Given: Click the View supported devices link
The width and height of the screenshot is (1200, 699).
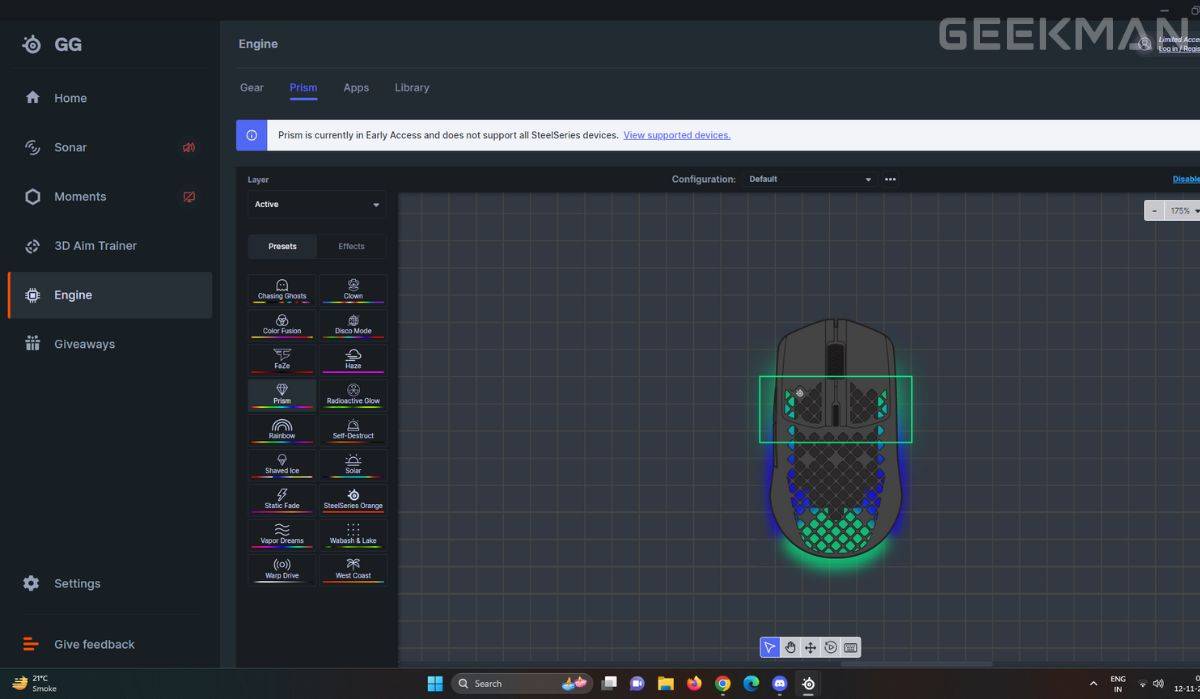Looking at the screenshot, I should 677,135.
